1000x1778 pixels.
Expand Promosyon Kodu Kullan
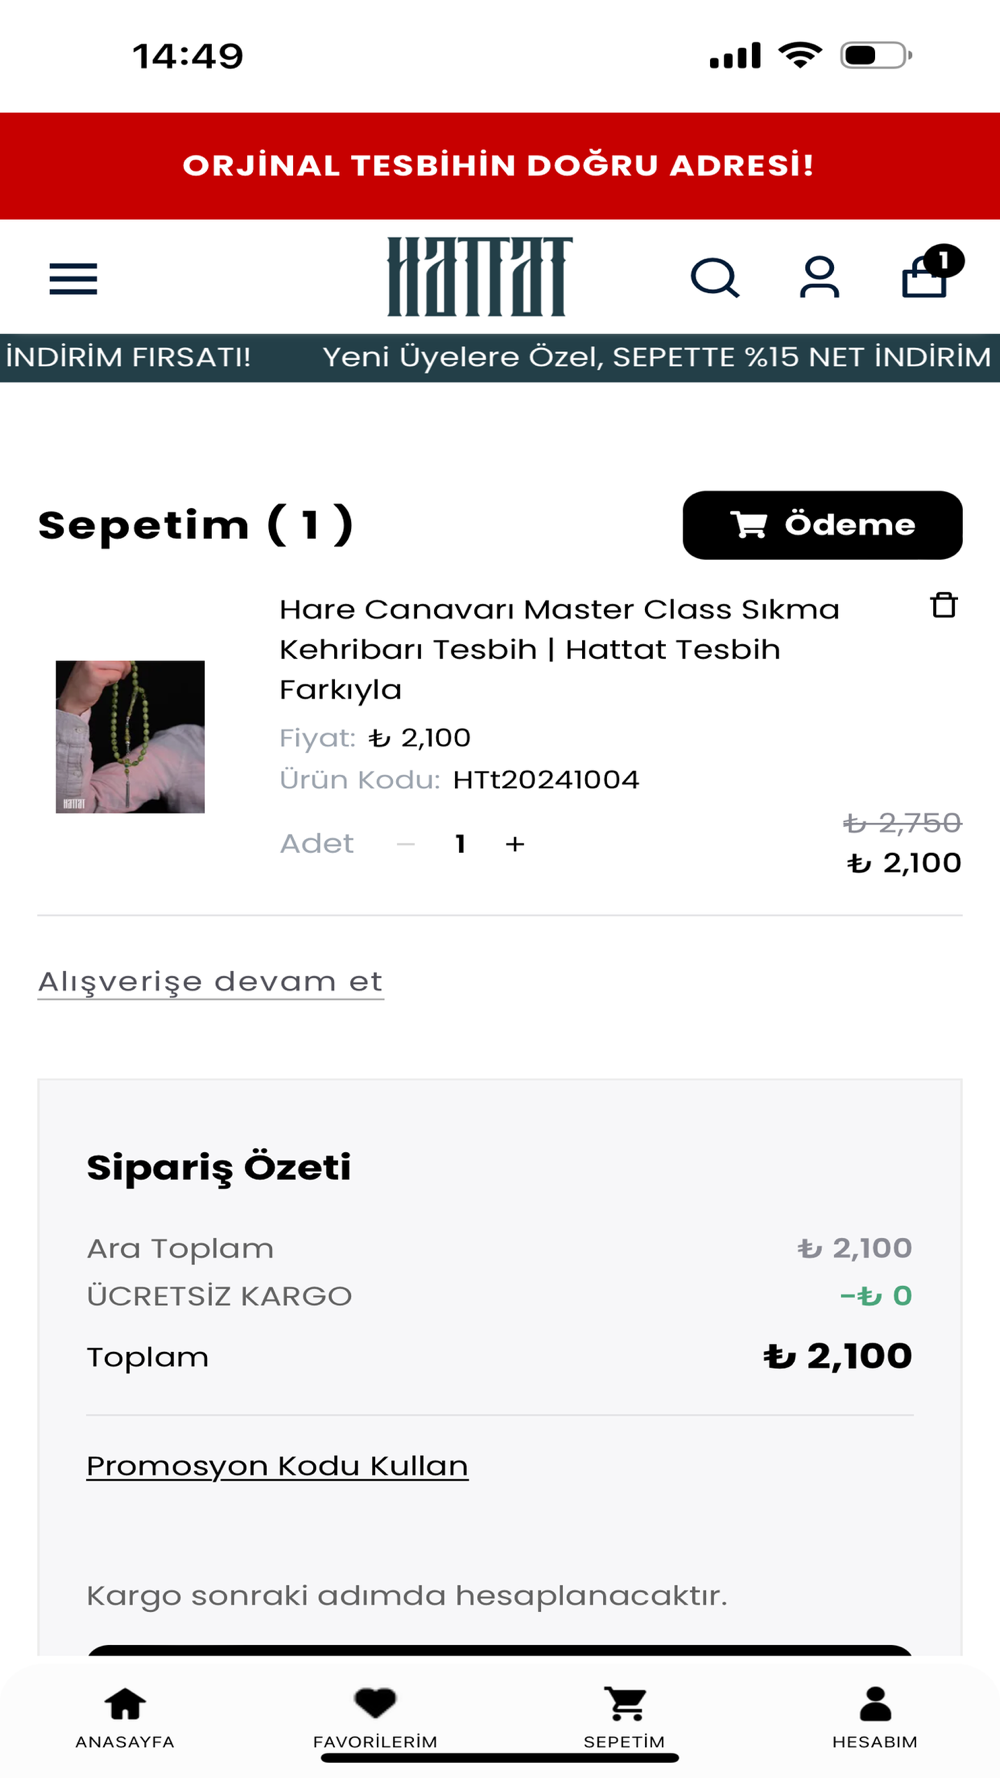tap(277, 1465)
